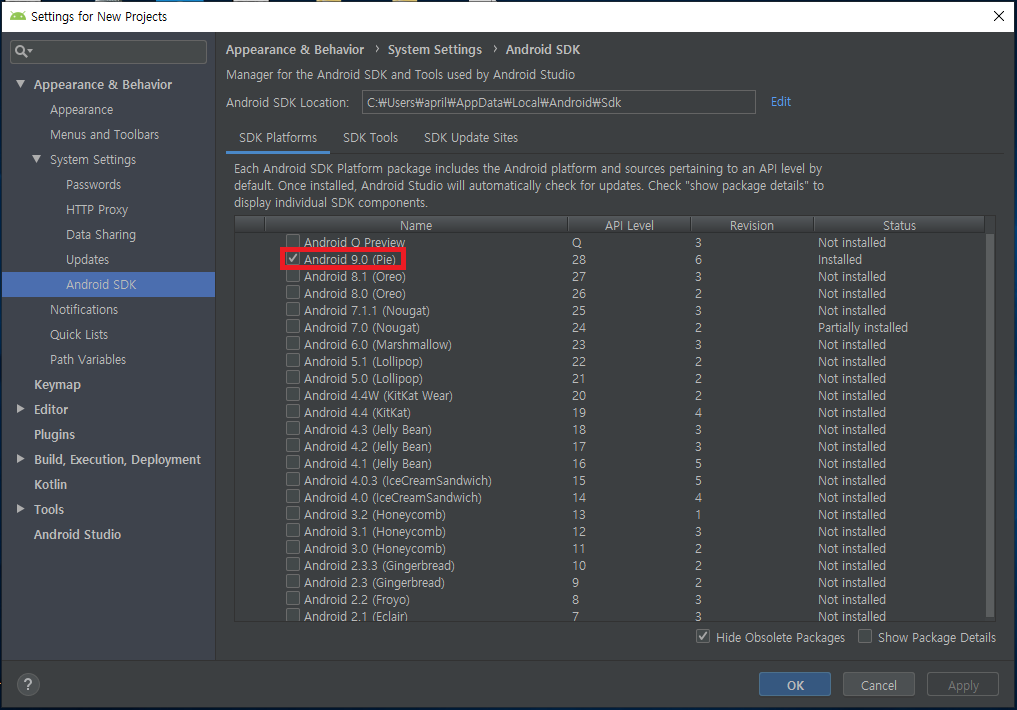The image size is (1017, 710).
Task: Expand the Editor tree node
Action: [x=21, y=409]
